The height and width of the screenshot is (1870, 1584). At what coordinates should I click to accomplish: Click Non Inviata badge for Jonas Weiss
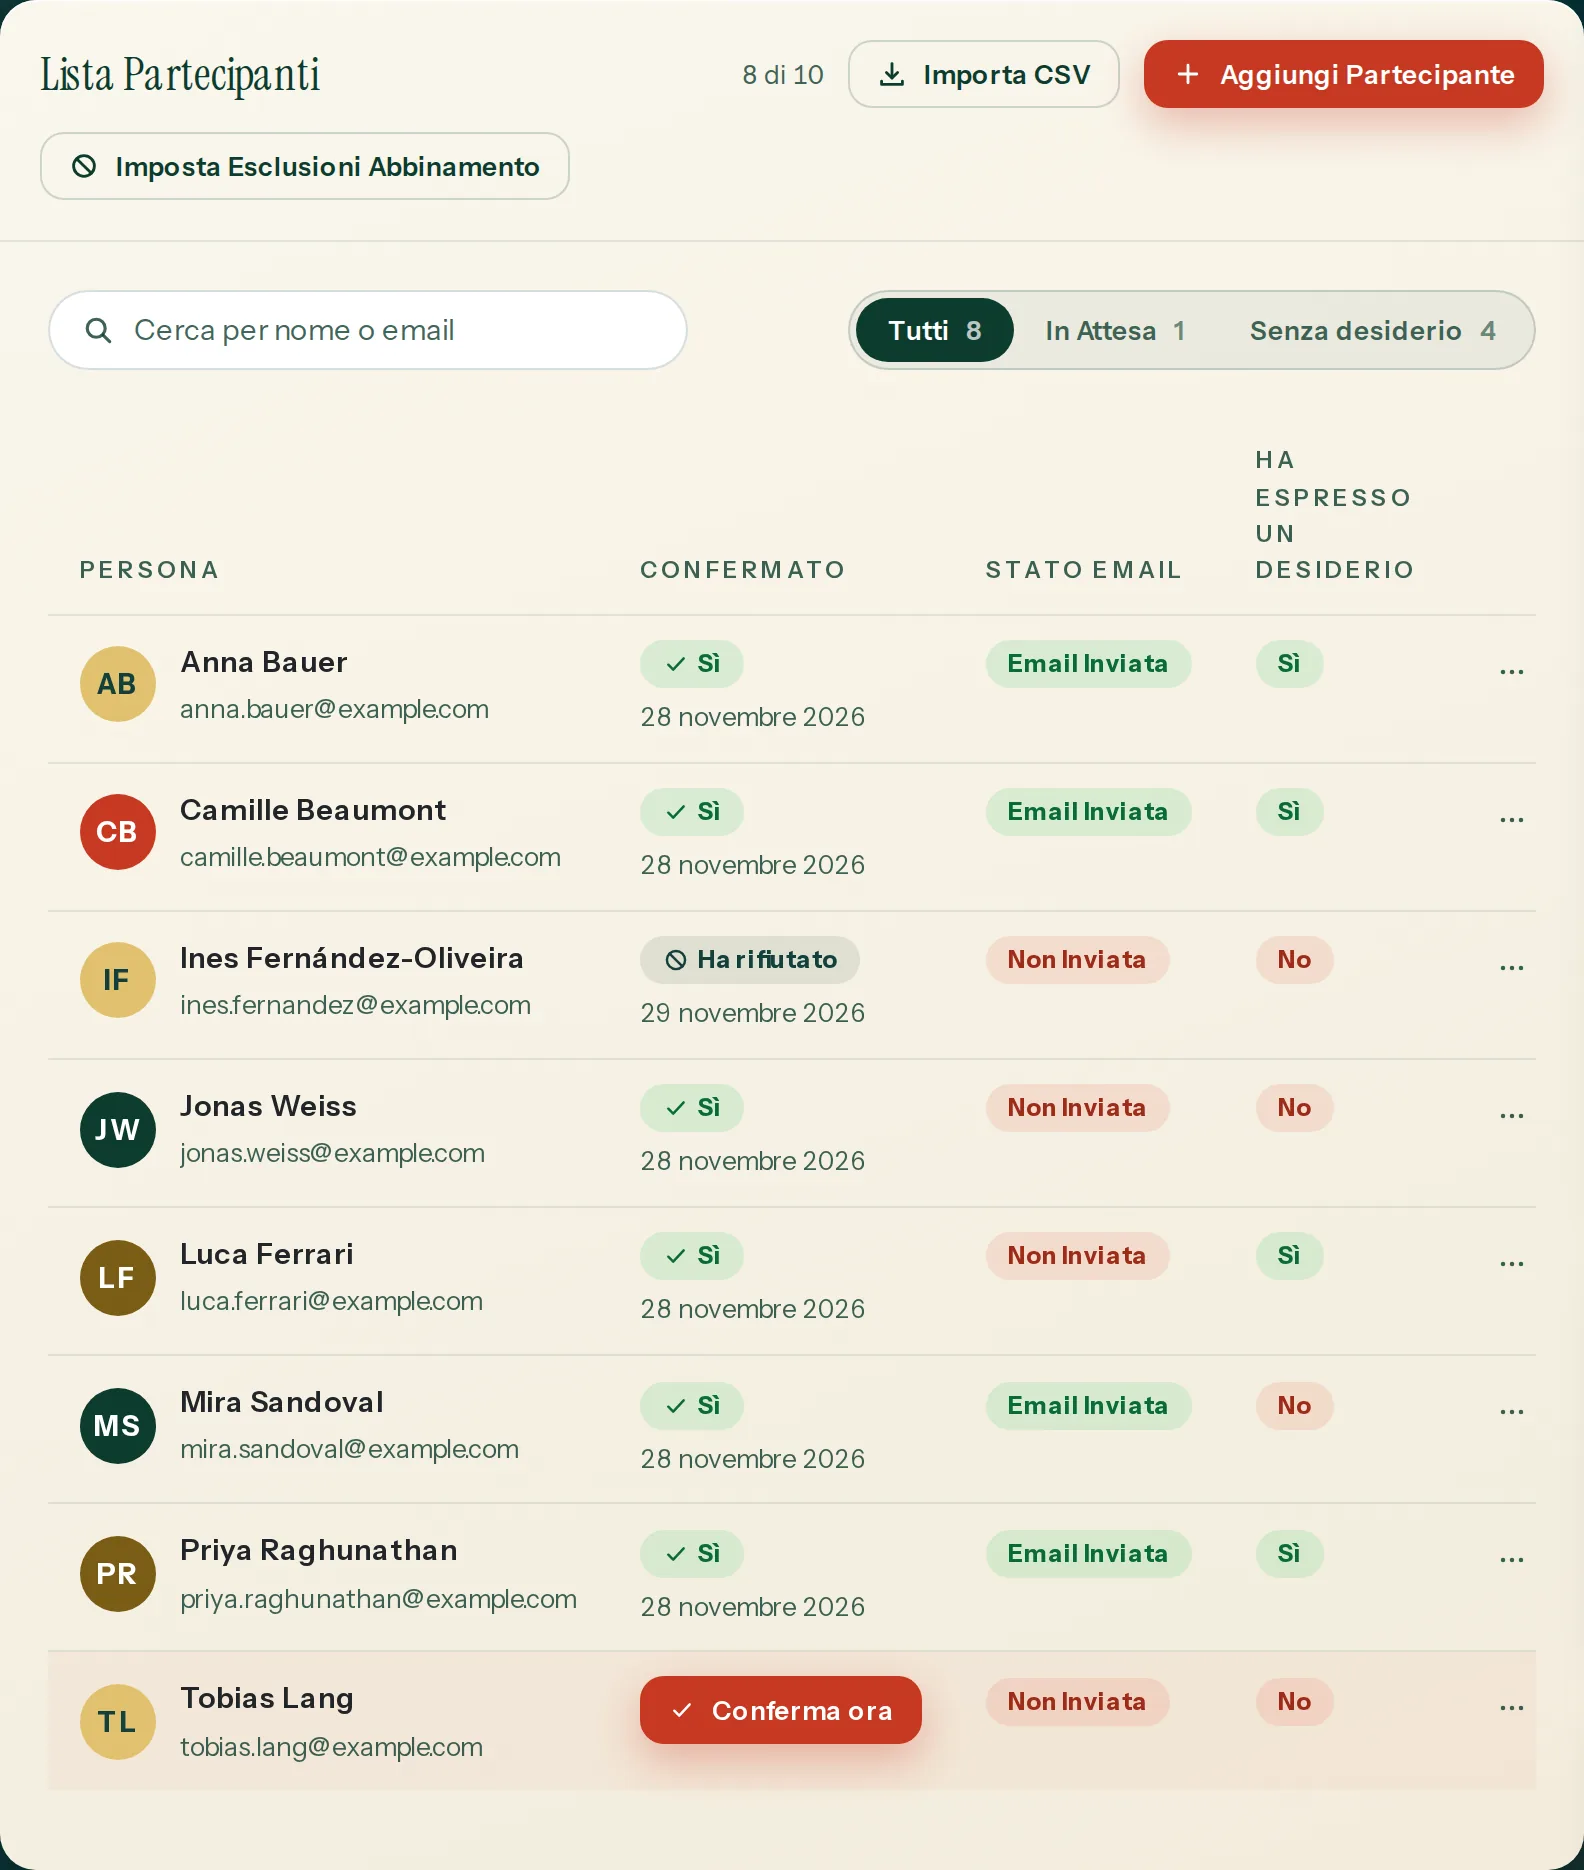(x=1077, y=1108)
